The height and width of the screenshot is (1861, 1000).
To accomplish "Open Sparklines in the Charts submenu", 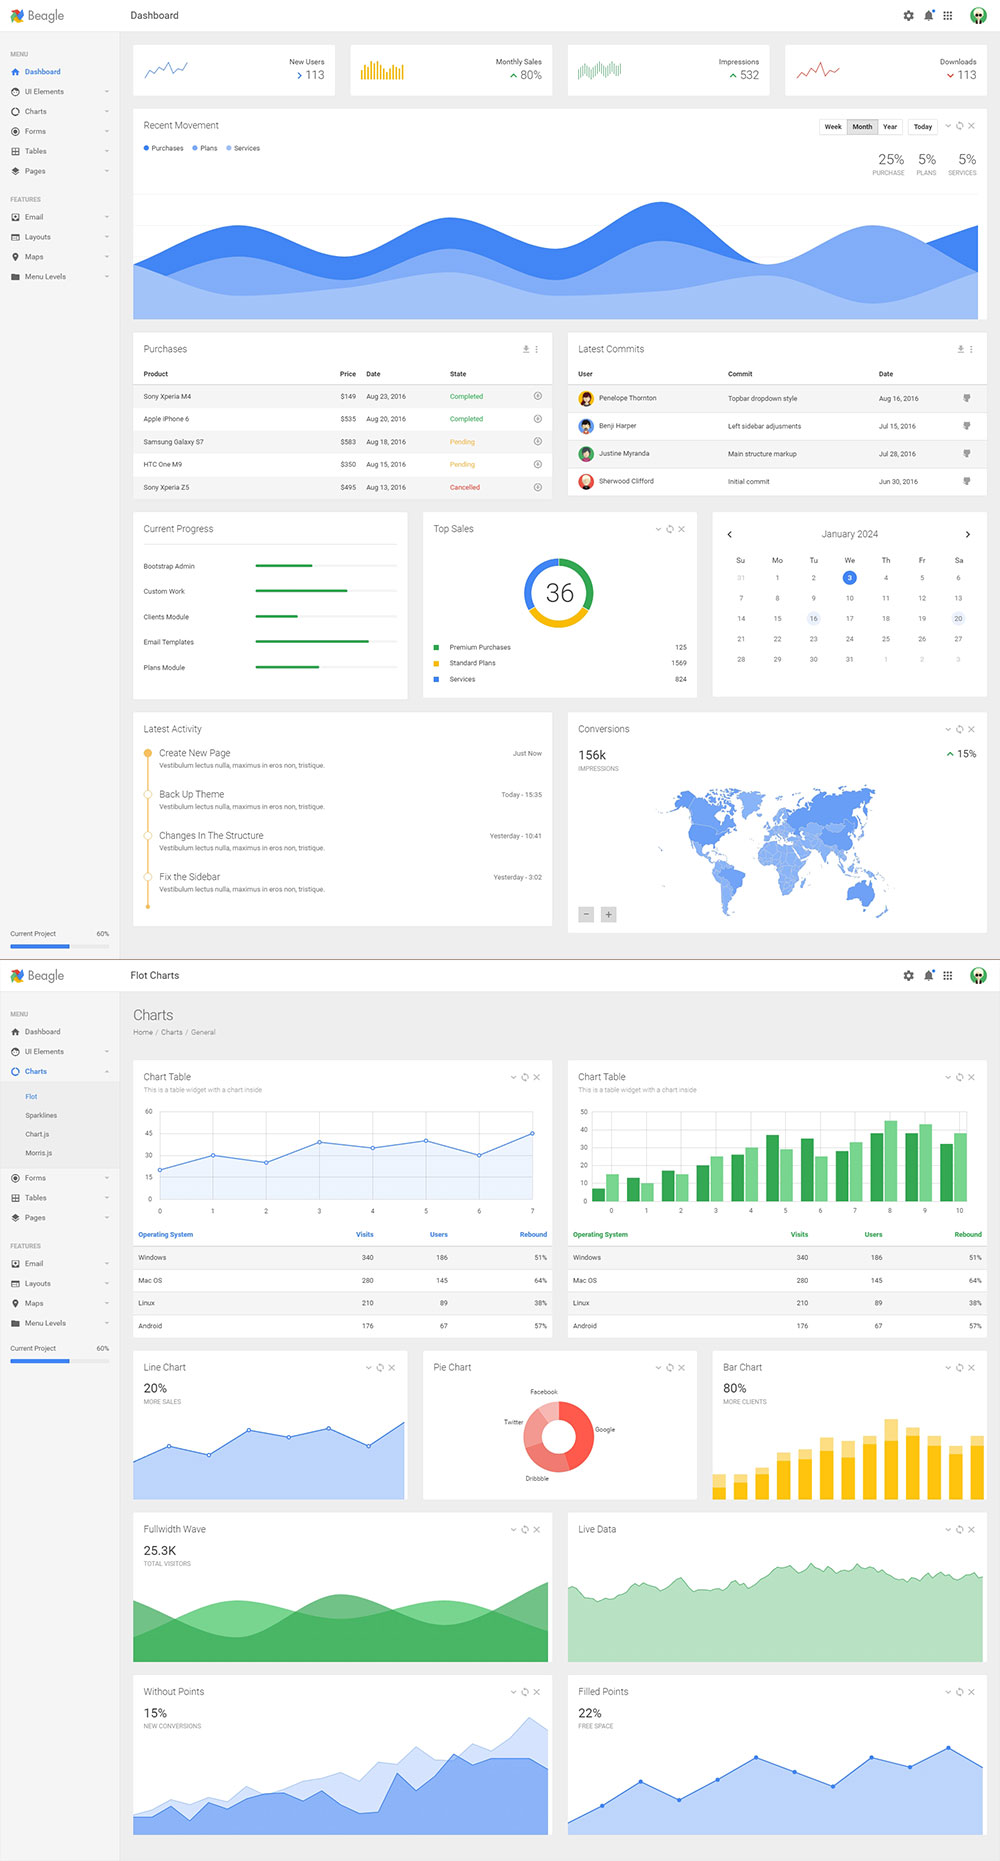I will pyautogui.click(x=41, y=1115).
